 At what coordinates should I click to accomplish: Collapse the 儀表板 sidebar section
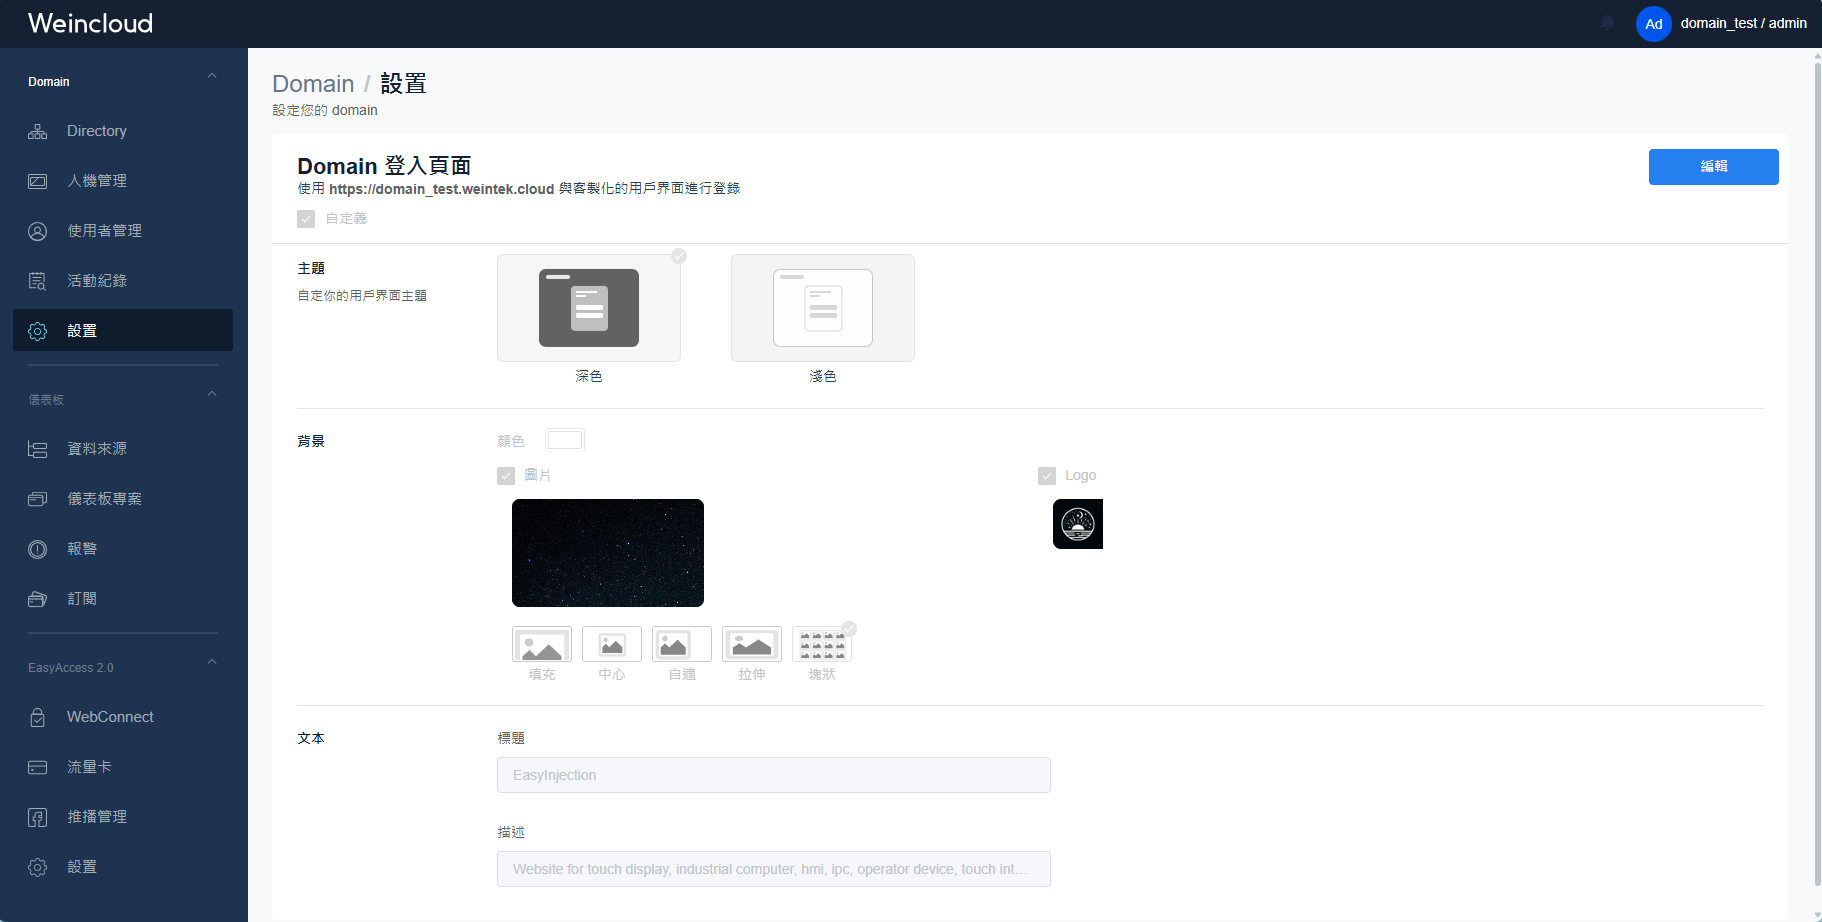pyautogui.click(x=212, y=394)
